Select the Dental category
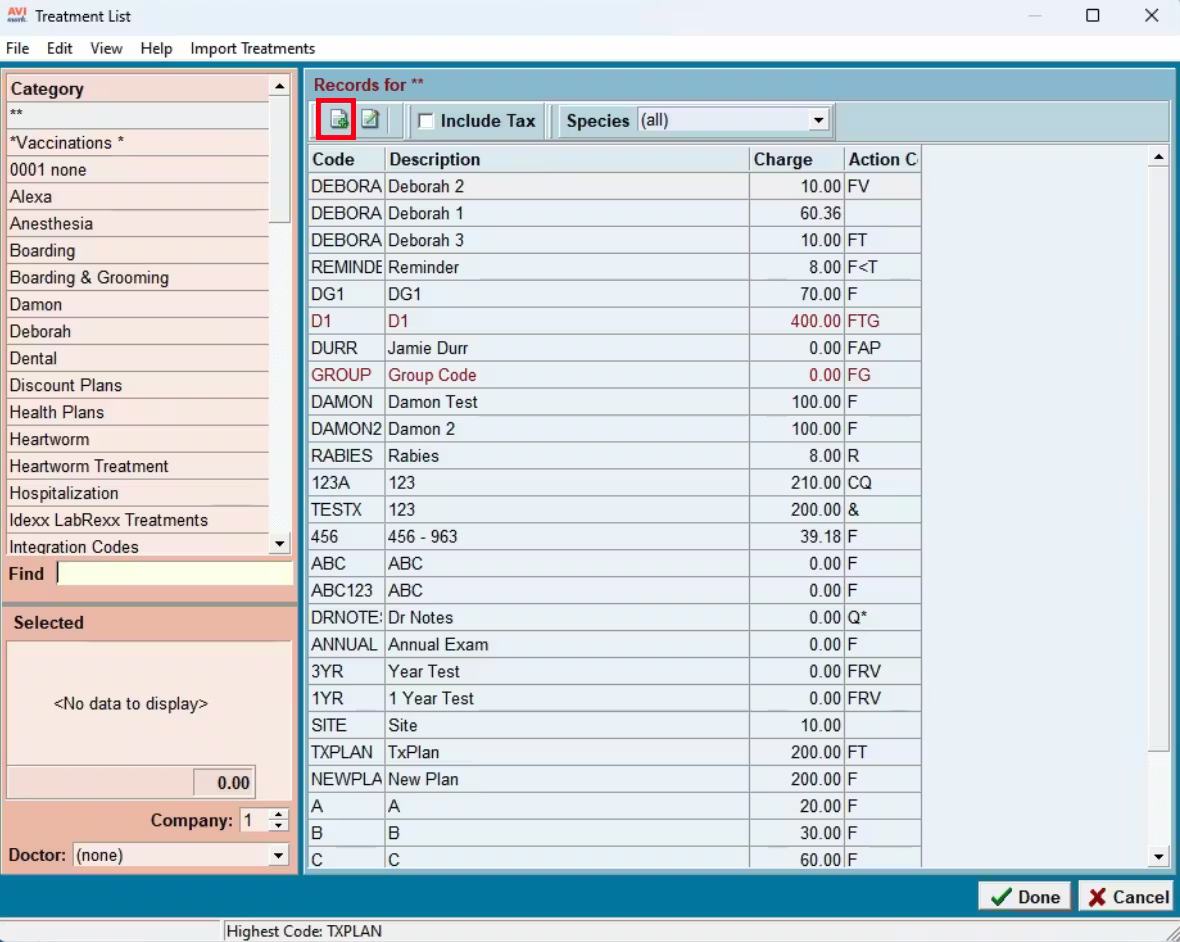 click(138, 358)
